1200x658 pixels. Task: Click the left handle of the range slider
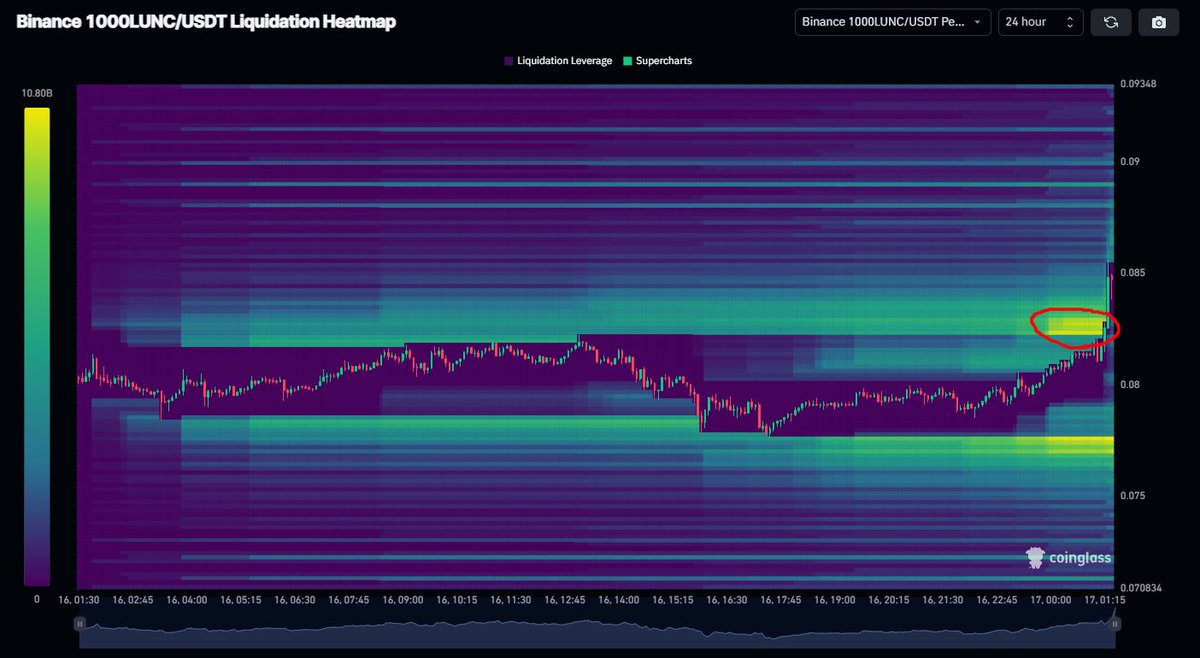[x=80, y=623]
